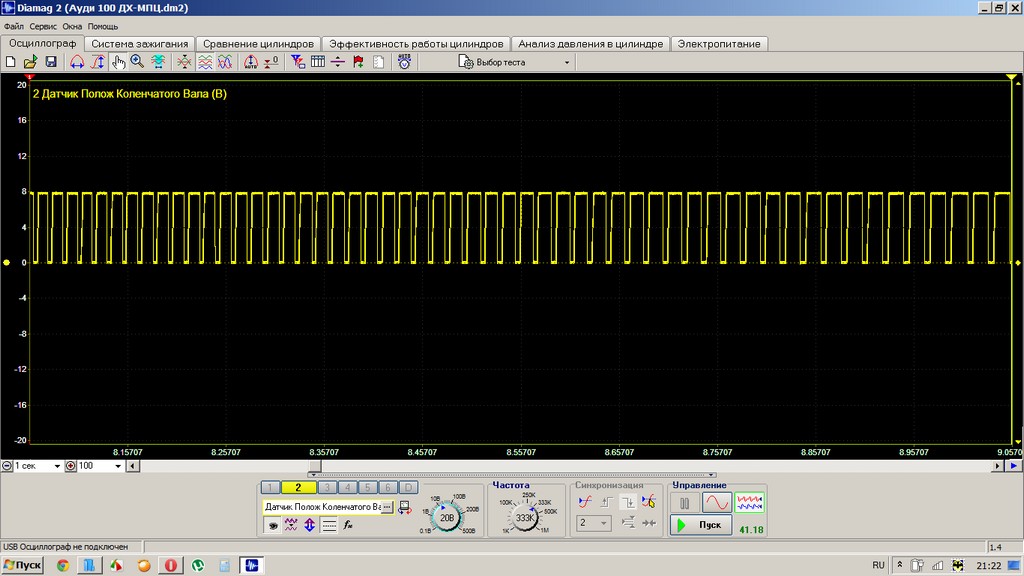This screenshot has height=576, width=1024.
Task: Click the channel settings sync monitor icon
Action: [405, 507]
